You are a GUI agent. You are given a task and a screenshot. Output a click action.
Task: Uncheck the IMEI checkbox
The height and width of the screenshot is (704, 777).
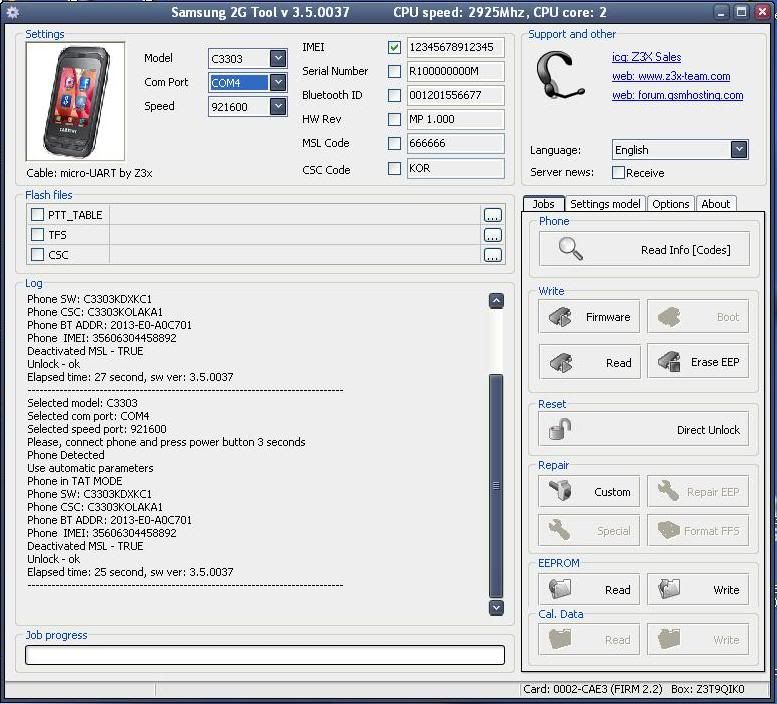tap(394, 48)
